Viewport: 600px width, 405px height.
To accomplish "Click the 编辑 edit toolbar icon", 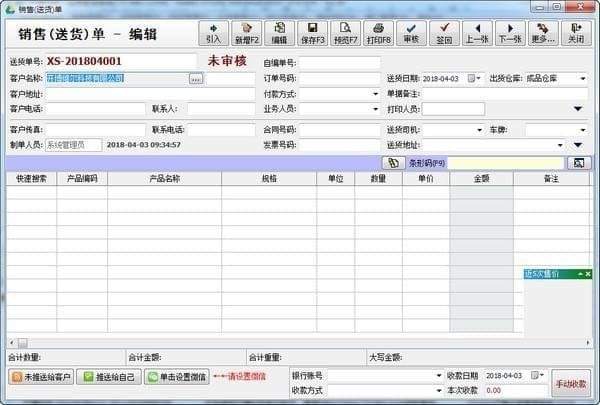I will (x=279, y=33).
